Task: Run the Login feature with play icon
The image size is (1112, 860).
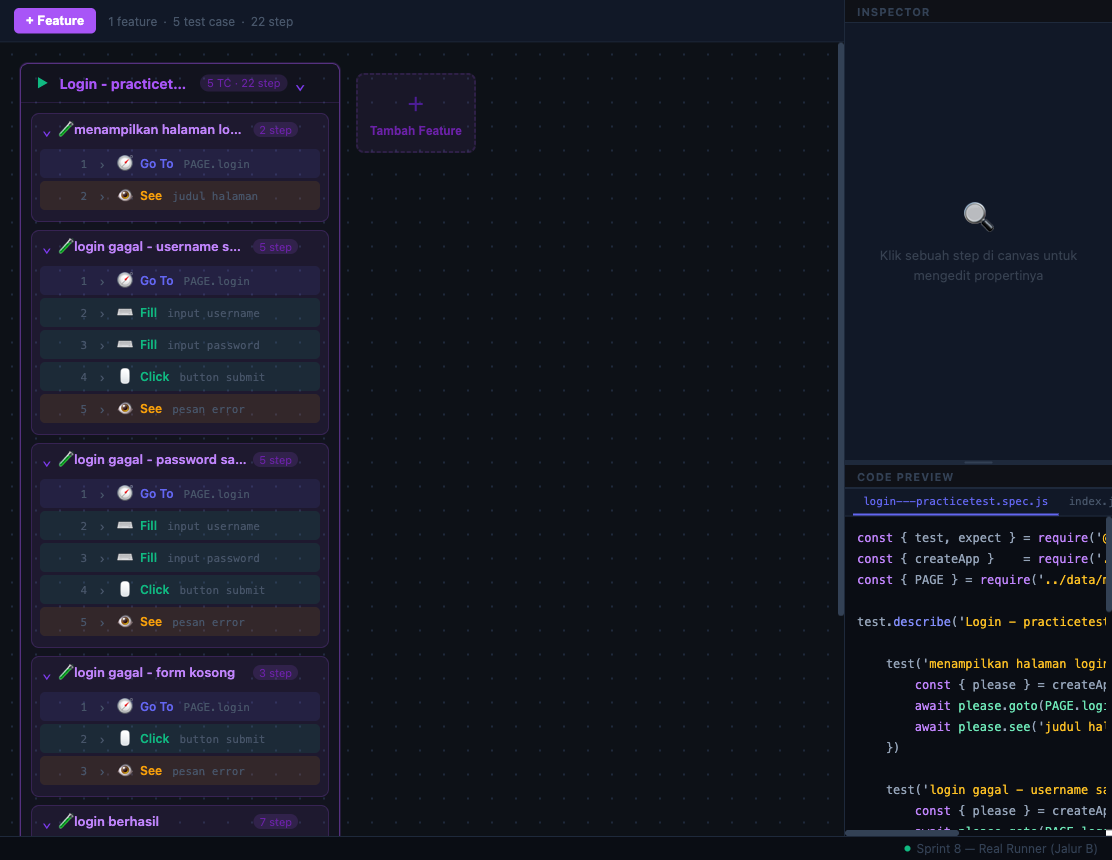Action: pyautogui.click(x=42, y=84)
